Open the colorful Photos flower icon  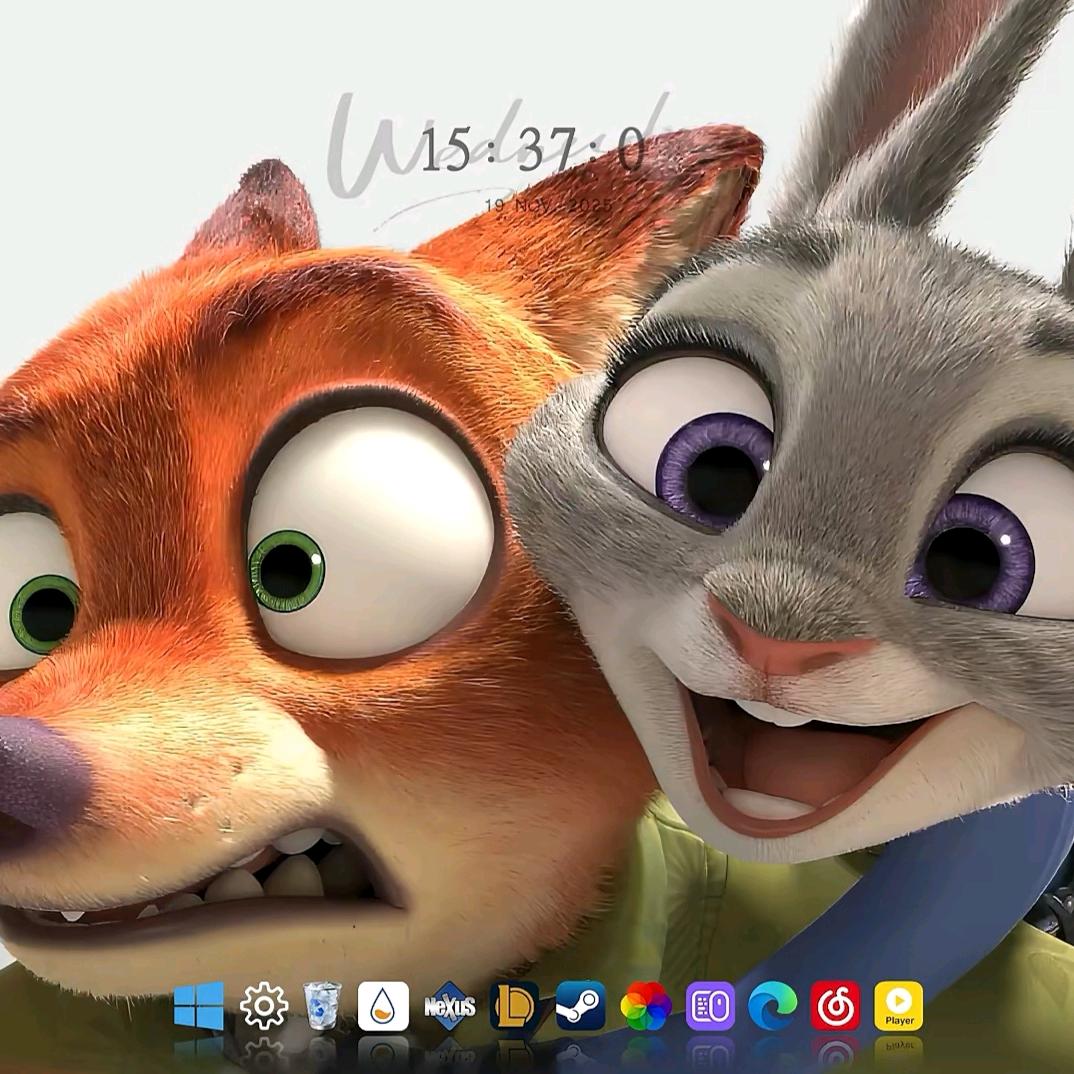[x=645, y=1006]
